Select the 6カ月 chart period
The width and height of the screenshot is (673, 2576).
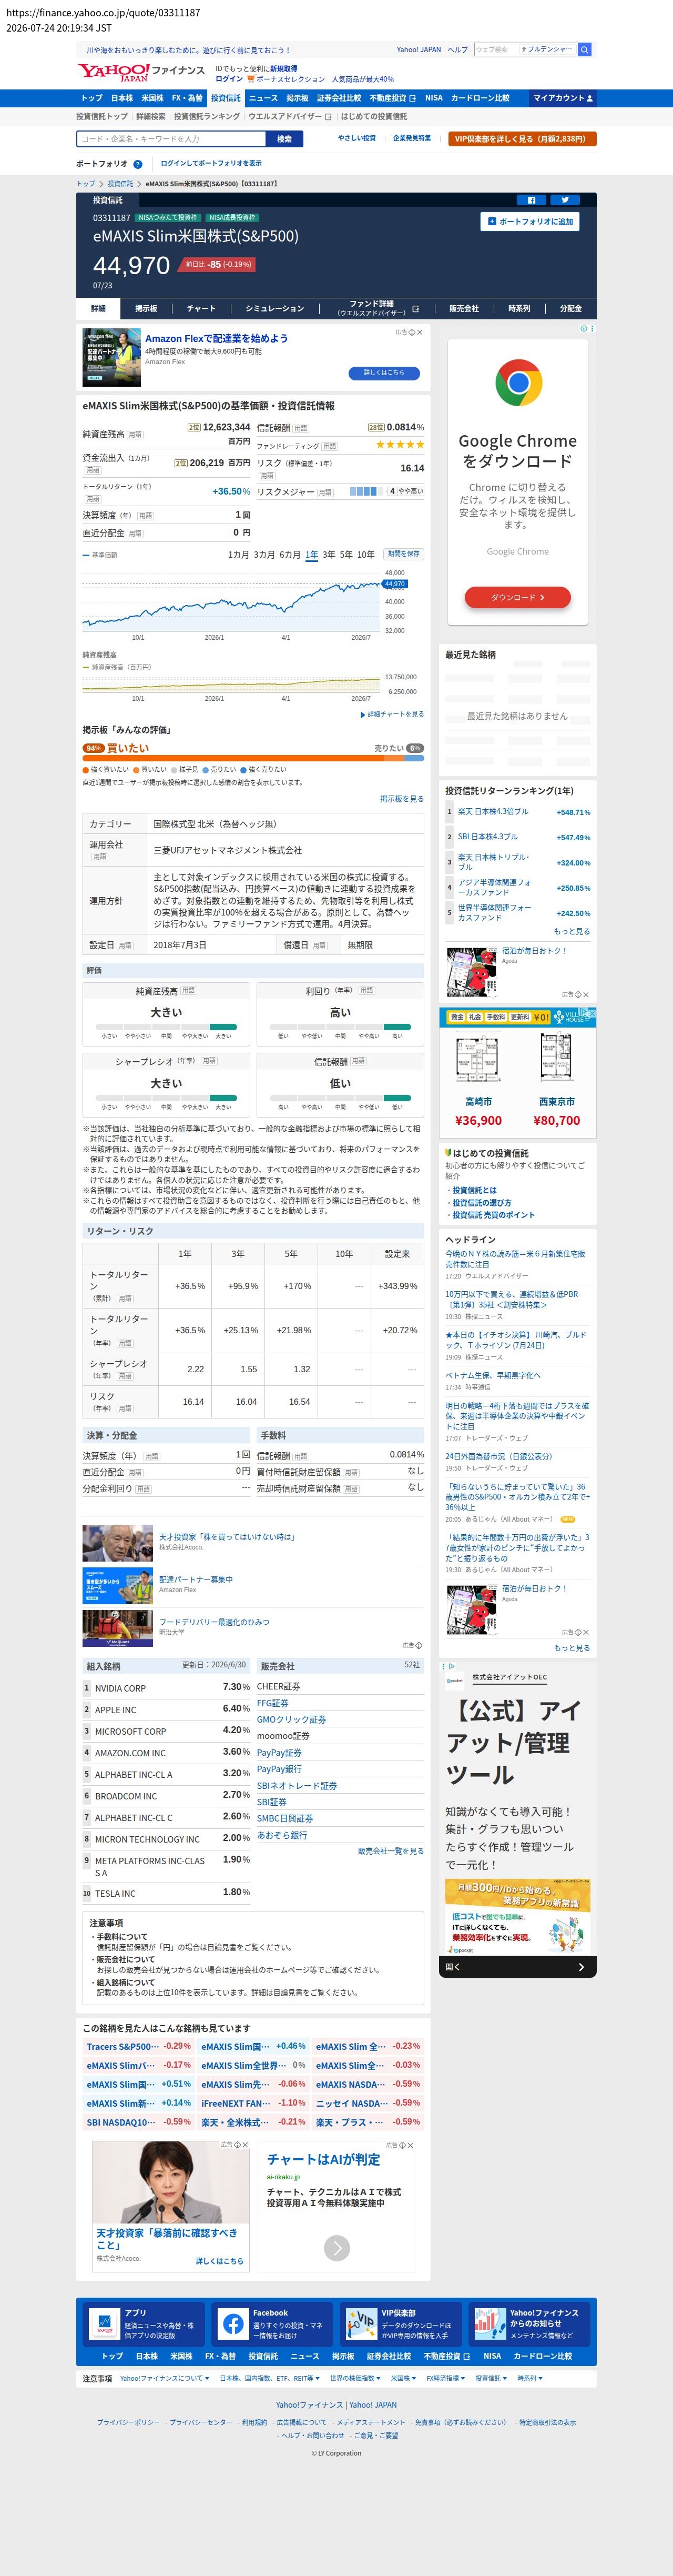coord(290,554)
